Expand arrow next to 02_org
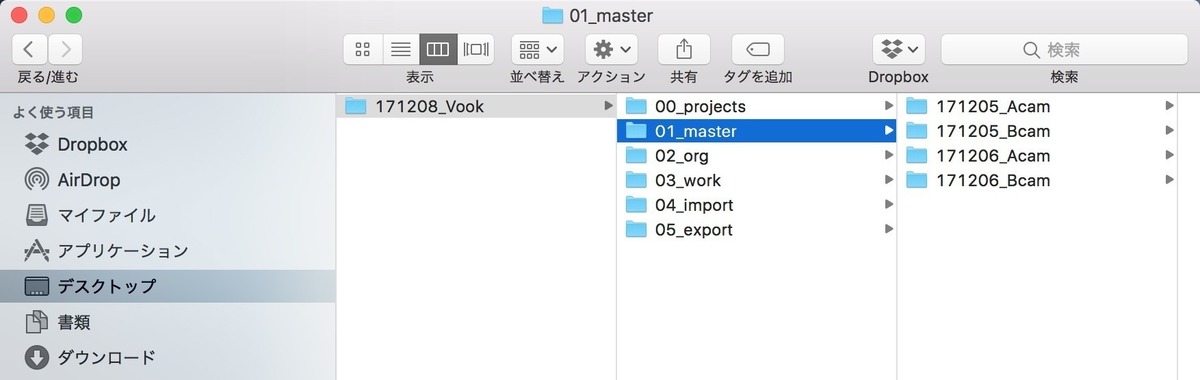The height and width of the screenshot is (380, 1200). 889,155
